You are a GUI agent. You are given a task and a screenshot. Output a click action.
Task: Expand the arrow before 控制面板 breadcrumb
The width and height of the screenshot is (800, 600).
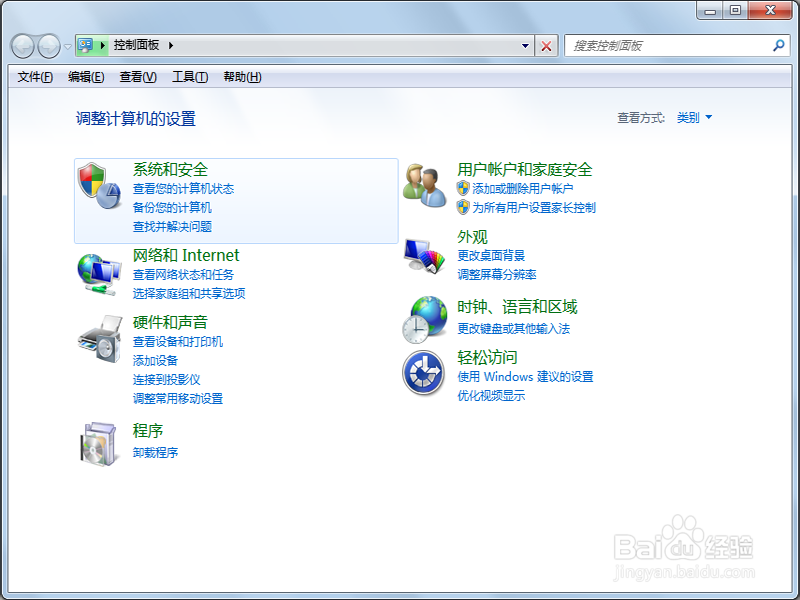coord(103,45)
